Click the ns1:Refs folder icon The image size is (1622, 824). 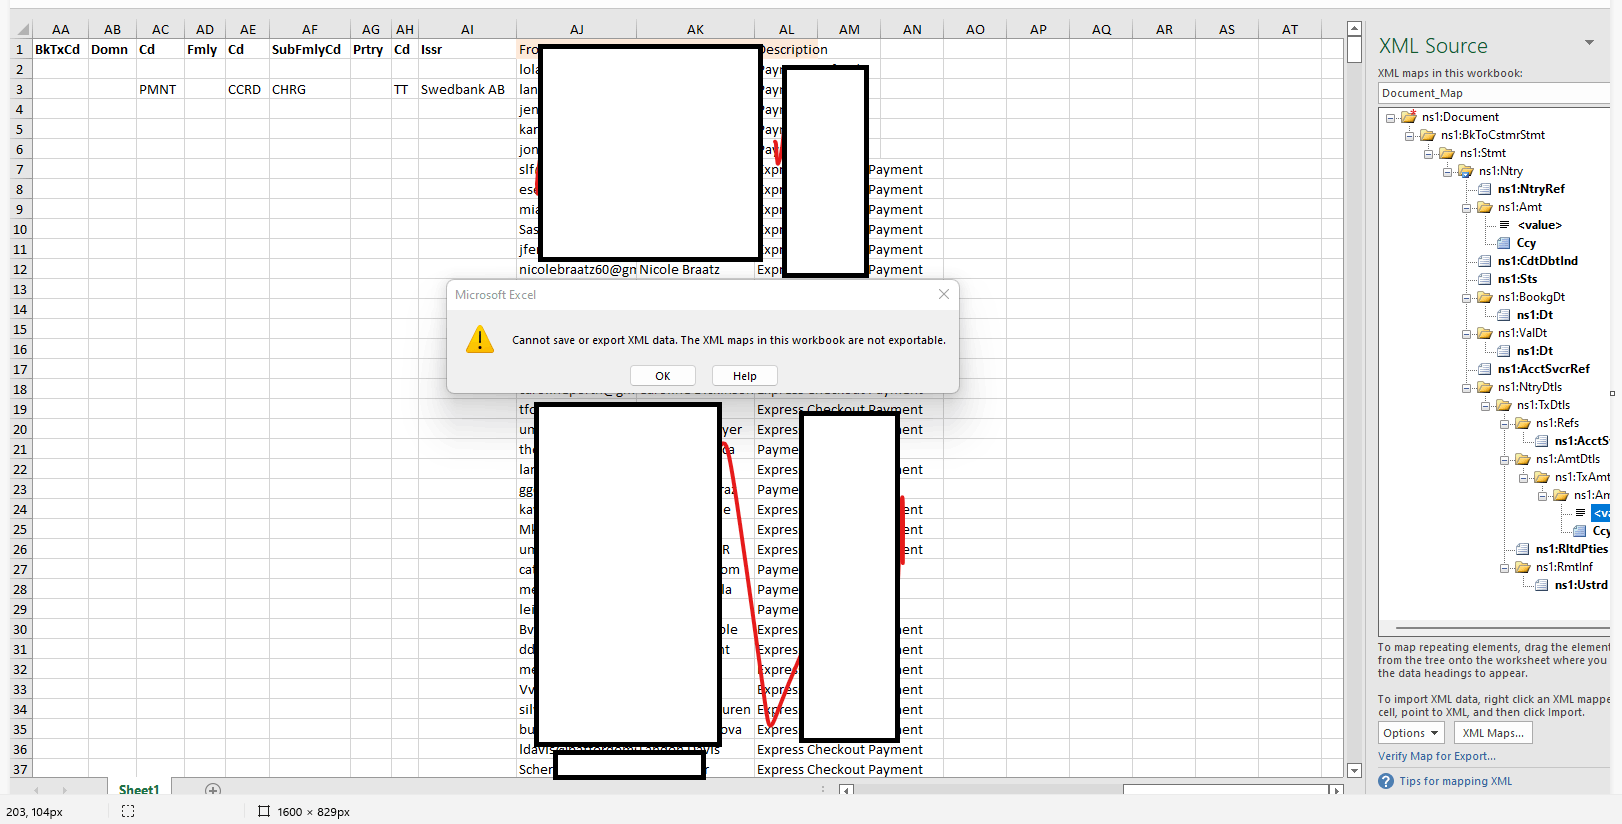point(1522,423)
